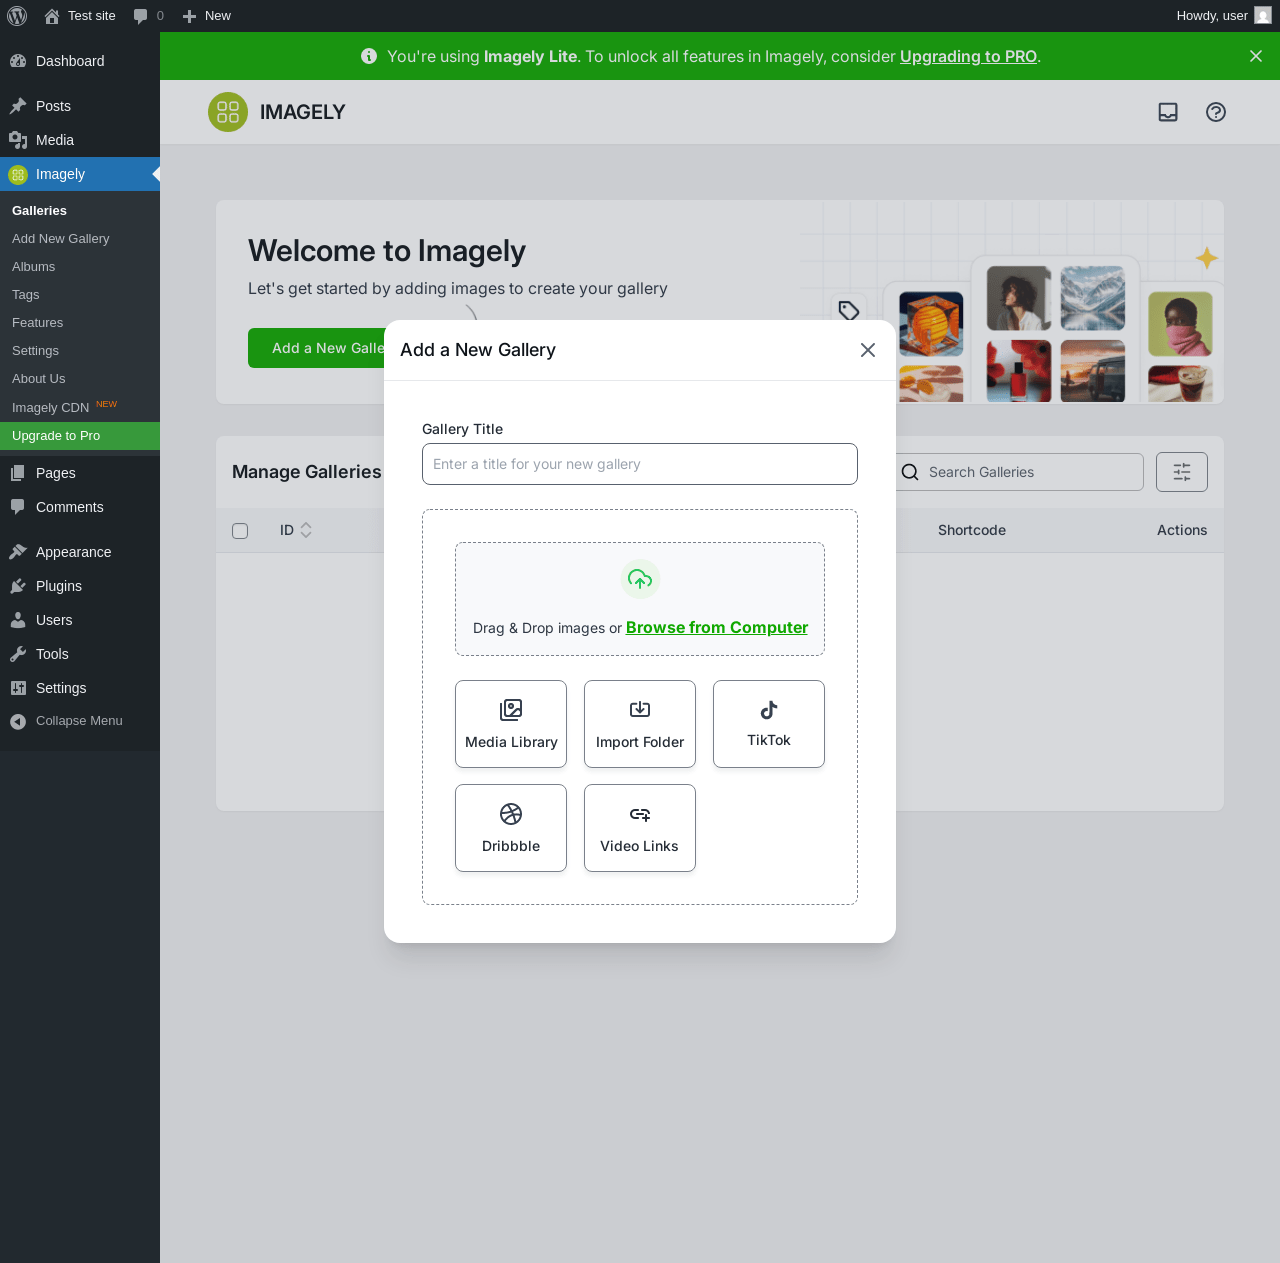
Task: Close the Add a New Gallery dialog
Action: click(x=868, y=350)
